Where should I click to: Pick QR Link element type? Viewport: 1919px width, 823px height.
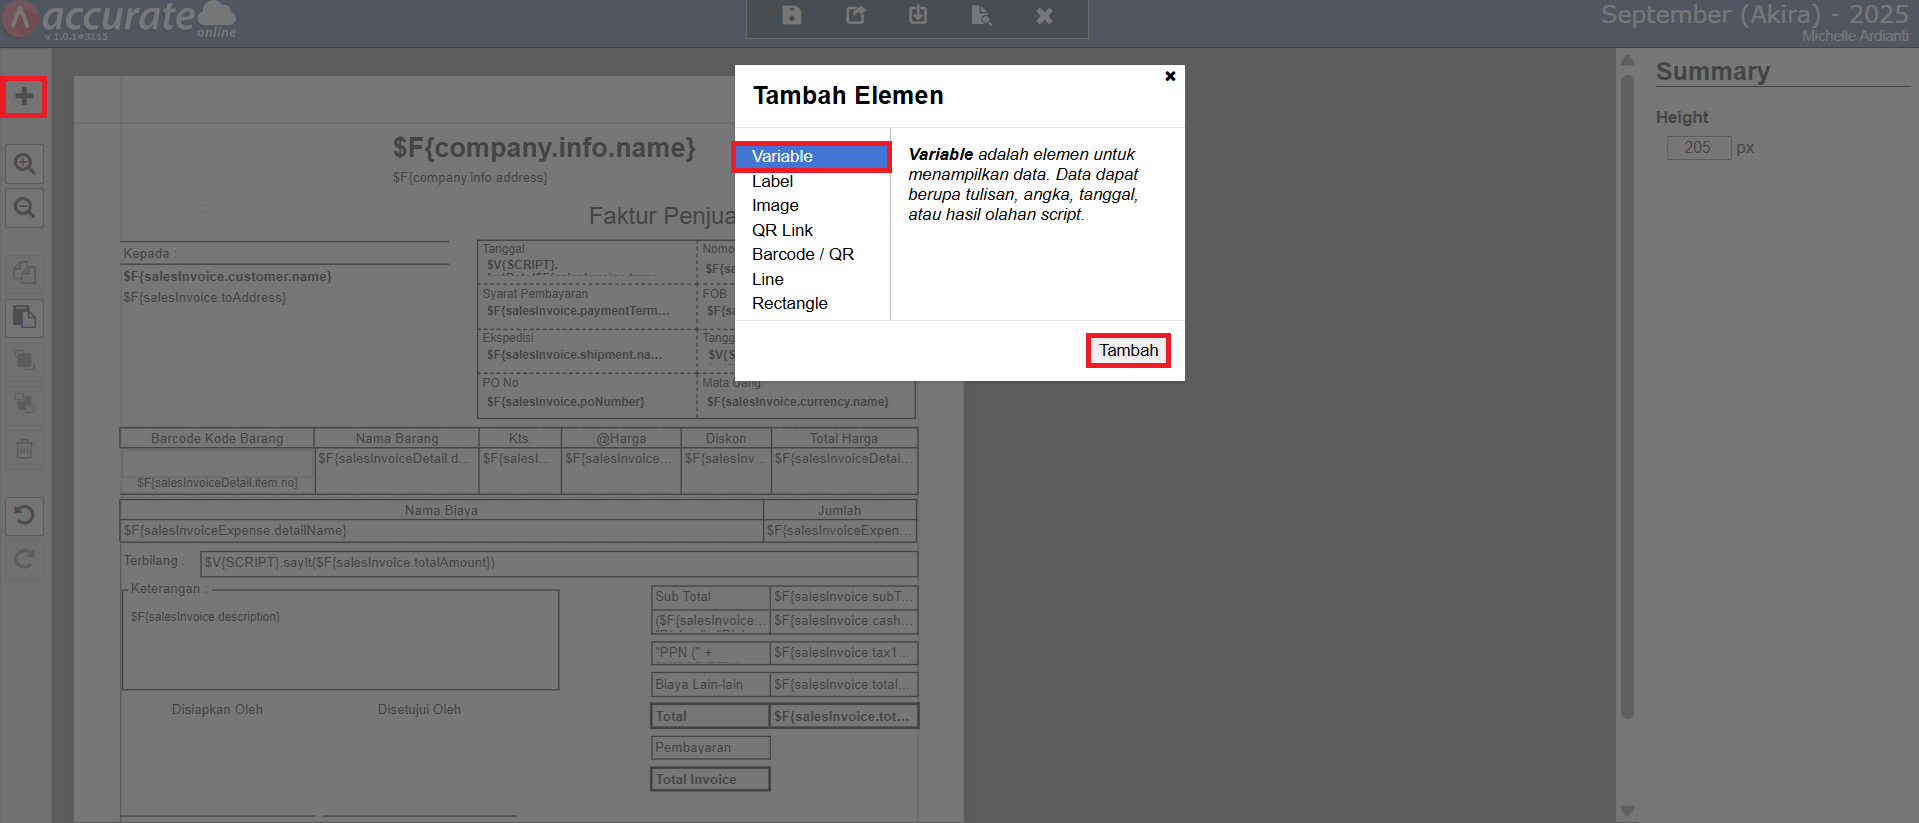pyautogui.click(x=782, y=230)
